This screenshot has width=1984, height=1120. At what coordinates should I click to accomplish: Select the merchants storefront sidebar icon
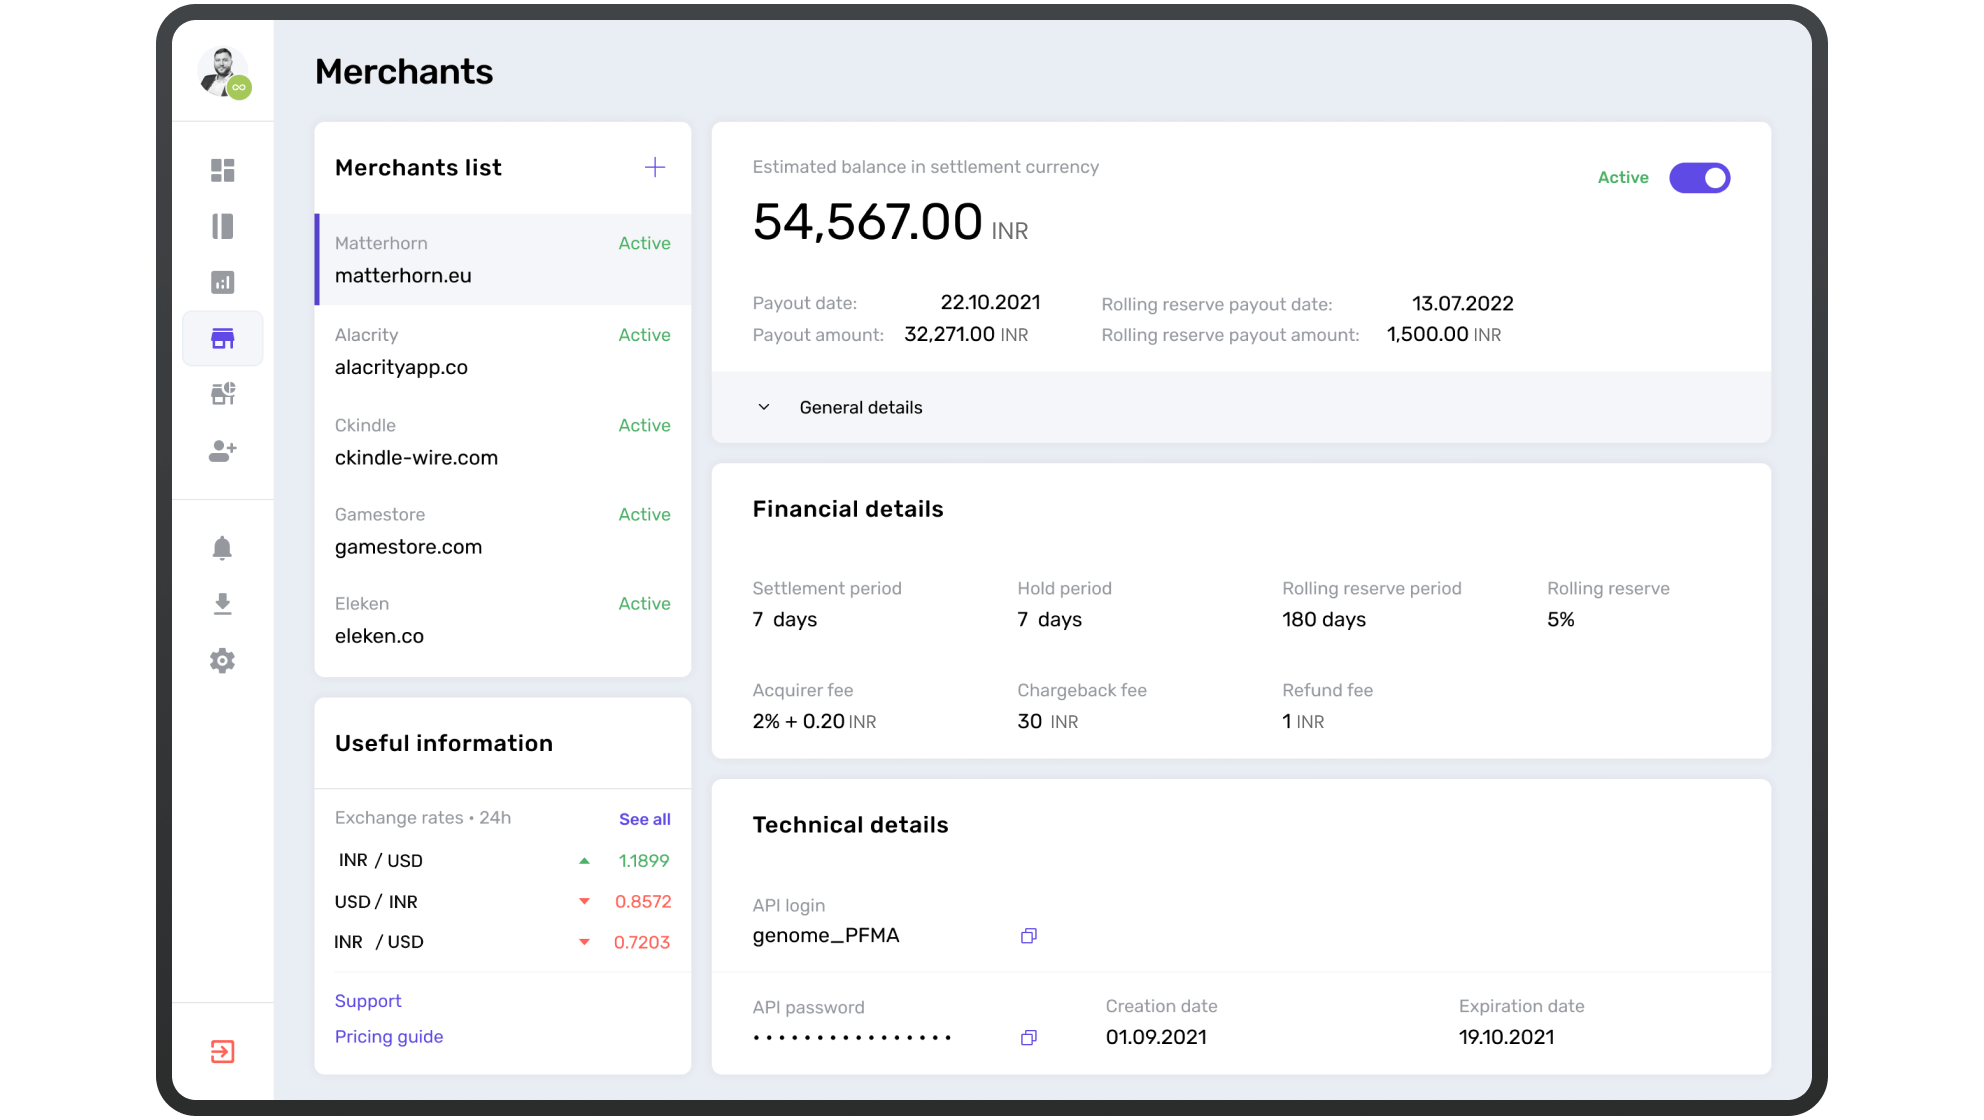pyautogui.click(x=222, y=338)
